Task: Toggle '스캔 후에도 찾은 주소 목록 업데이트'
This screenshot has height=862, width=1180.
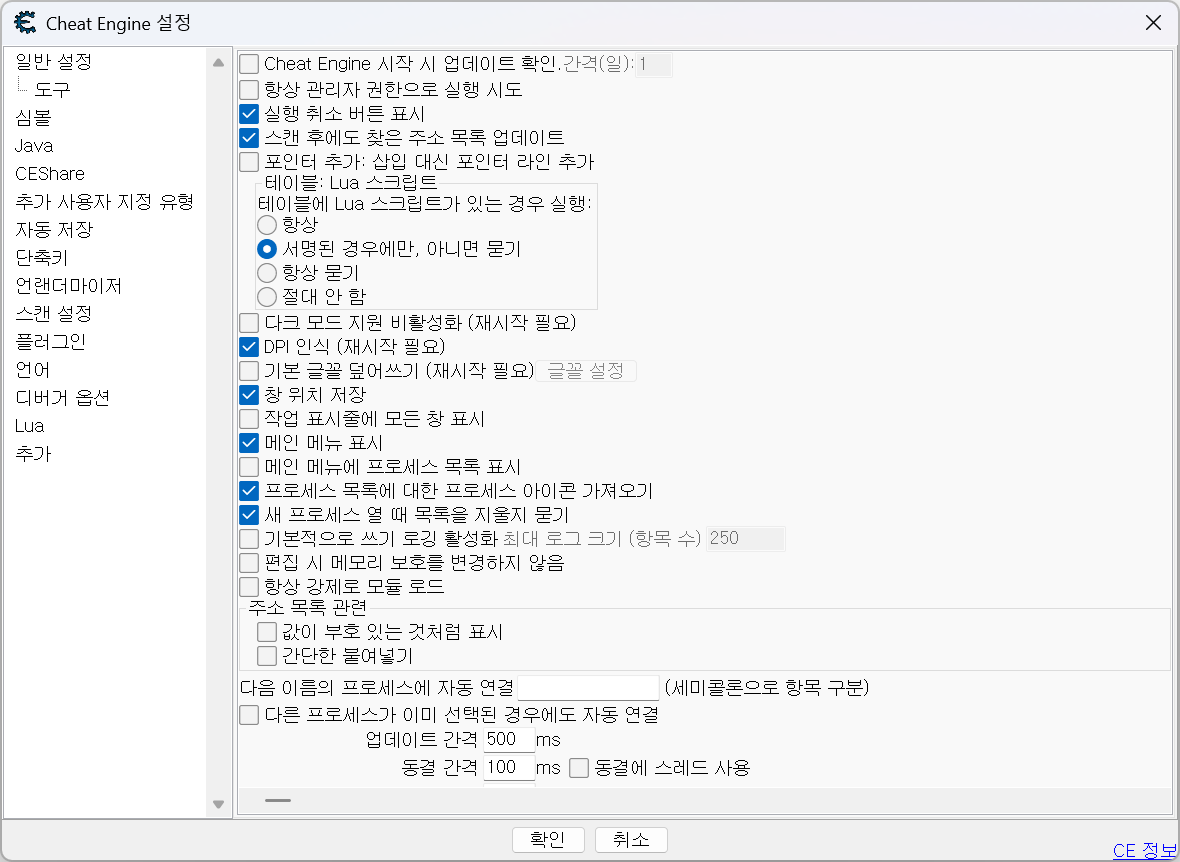Action: (249, 138)
